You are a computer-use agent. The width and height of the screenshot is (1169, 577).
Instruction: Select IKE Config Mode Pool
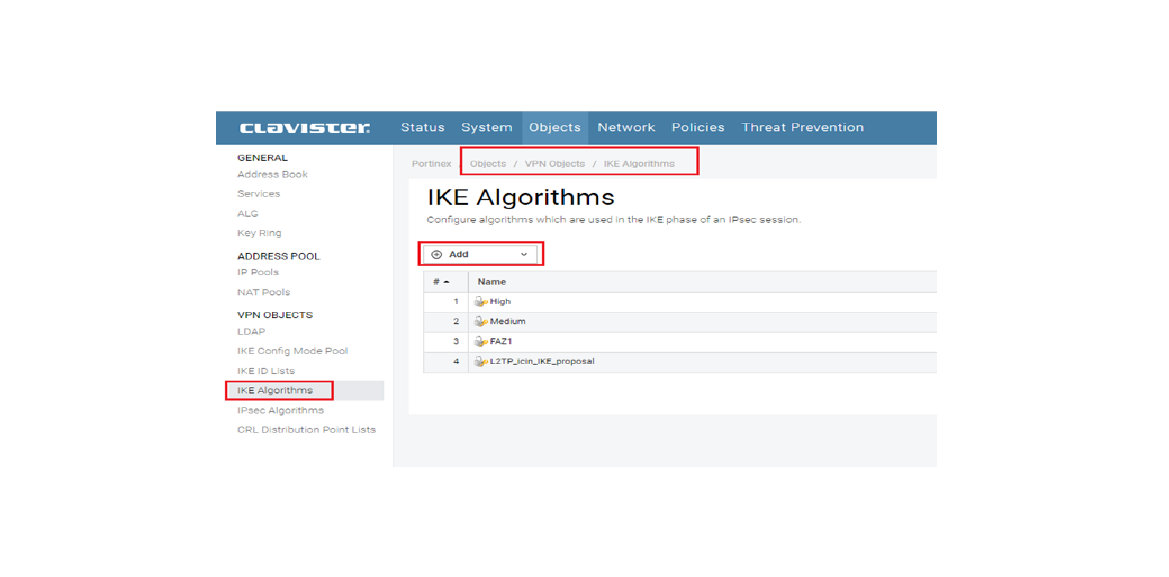tap(292, 351)
